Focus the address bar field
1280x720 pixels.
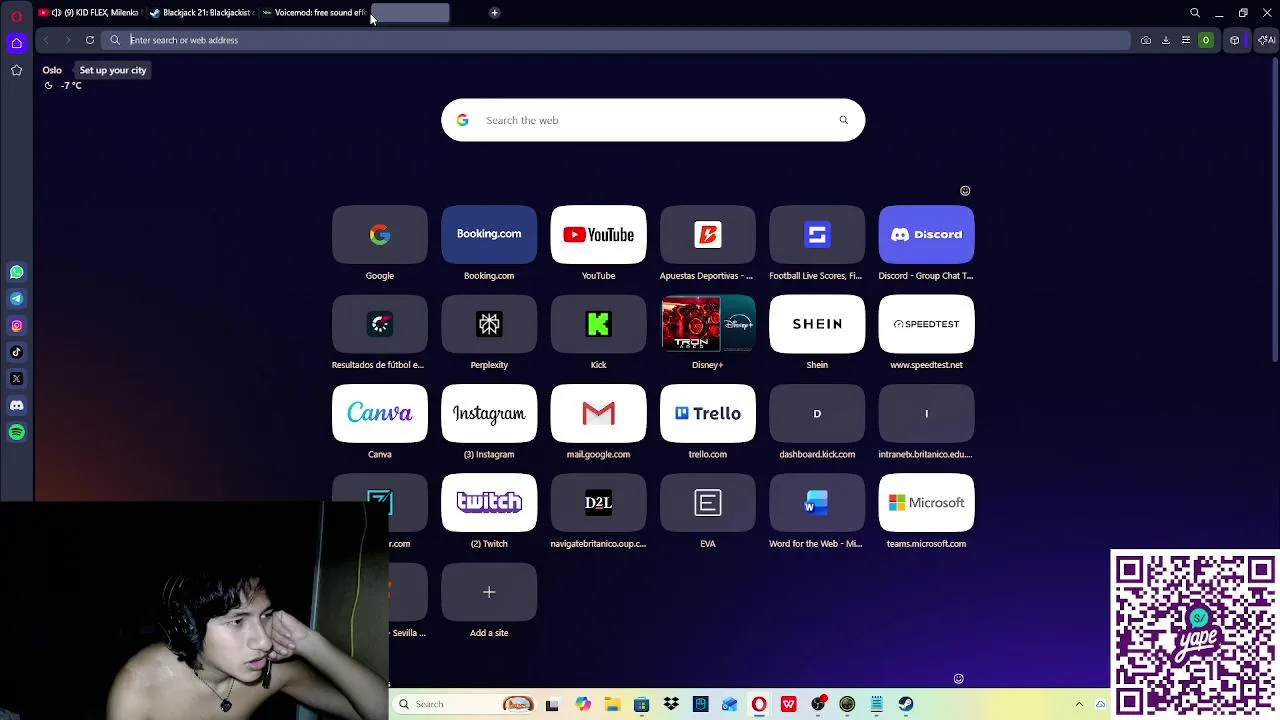coord(616,40)
